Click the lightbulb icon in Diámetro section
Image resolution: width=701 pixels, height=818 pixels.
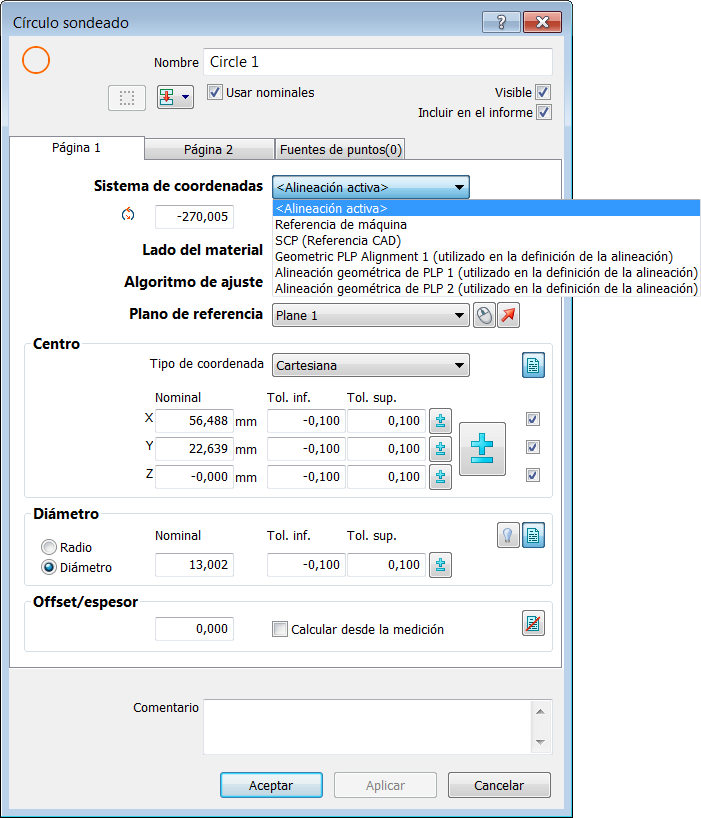click(508, 535)
